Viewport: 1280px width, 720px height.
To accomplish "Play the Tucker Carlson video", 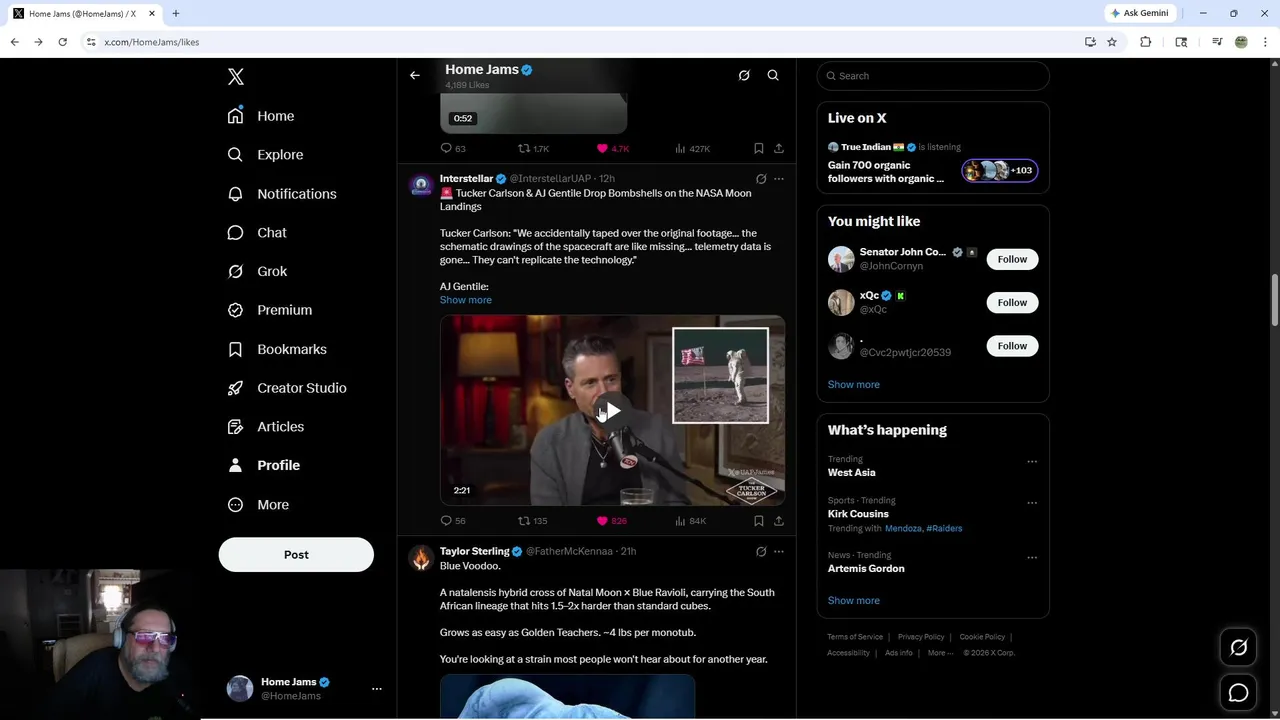I will pyautogui.click(x=612, y=411).
